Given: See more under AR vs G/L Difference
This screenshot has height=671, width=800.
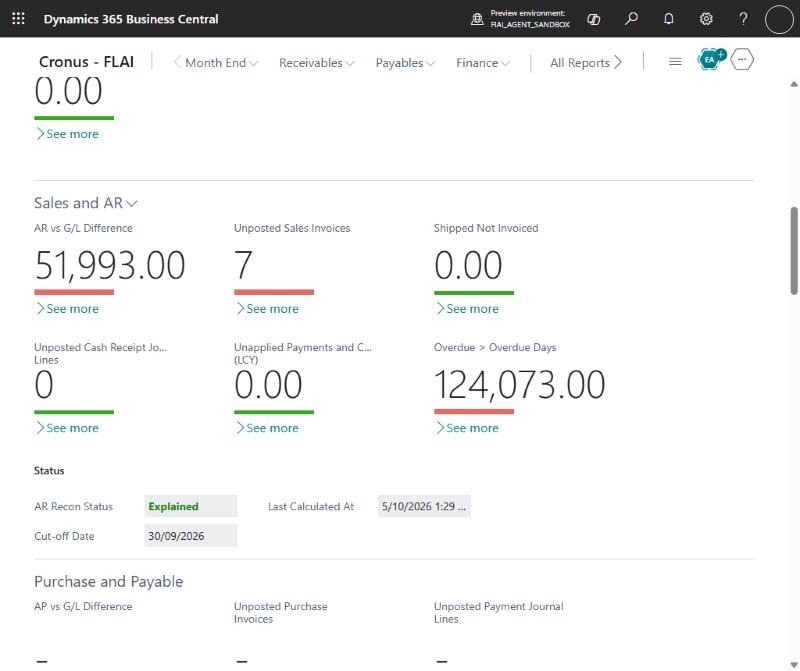Looking at the screenshot, I should pos(67,309).
